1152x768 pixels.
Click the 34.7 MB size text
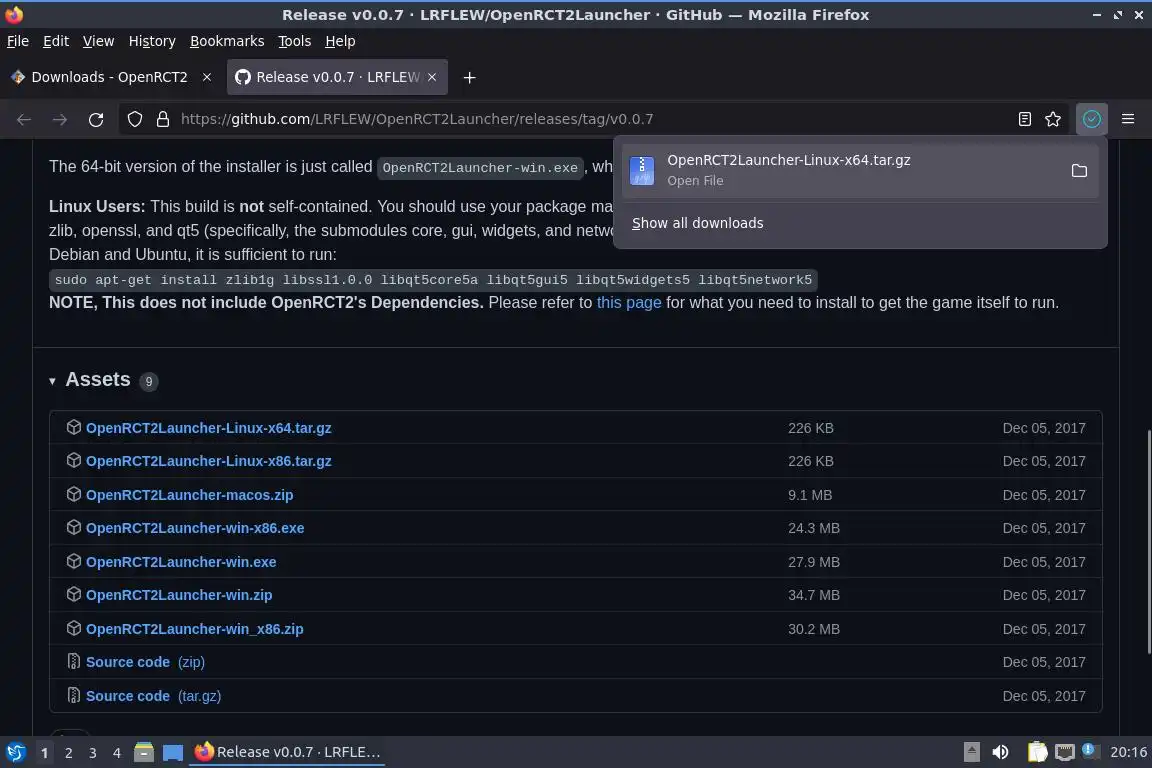click(813, 595)
